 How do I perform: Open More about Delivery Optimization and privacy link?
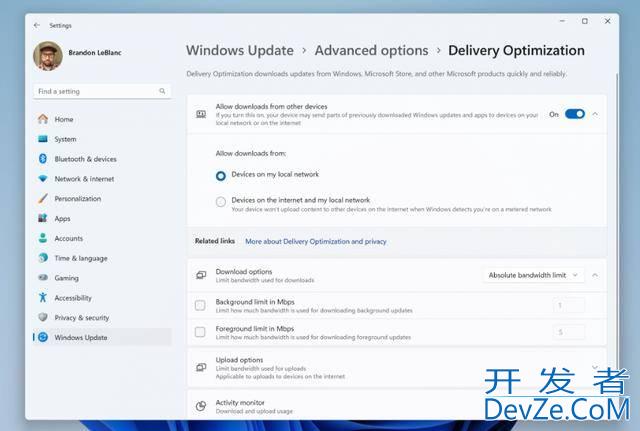coord(316,241)
